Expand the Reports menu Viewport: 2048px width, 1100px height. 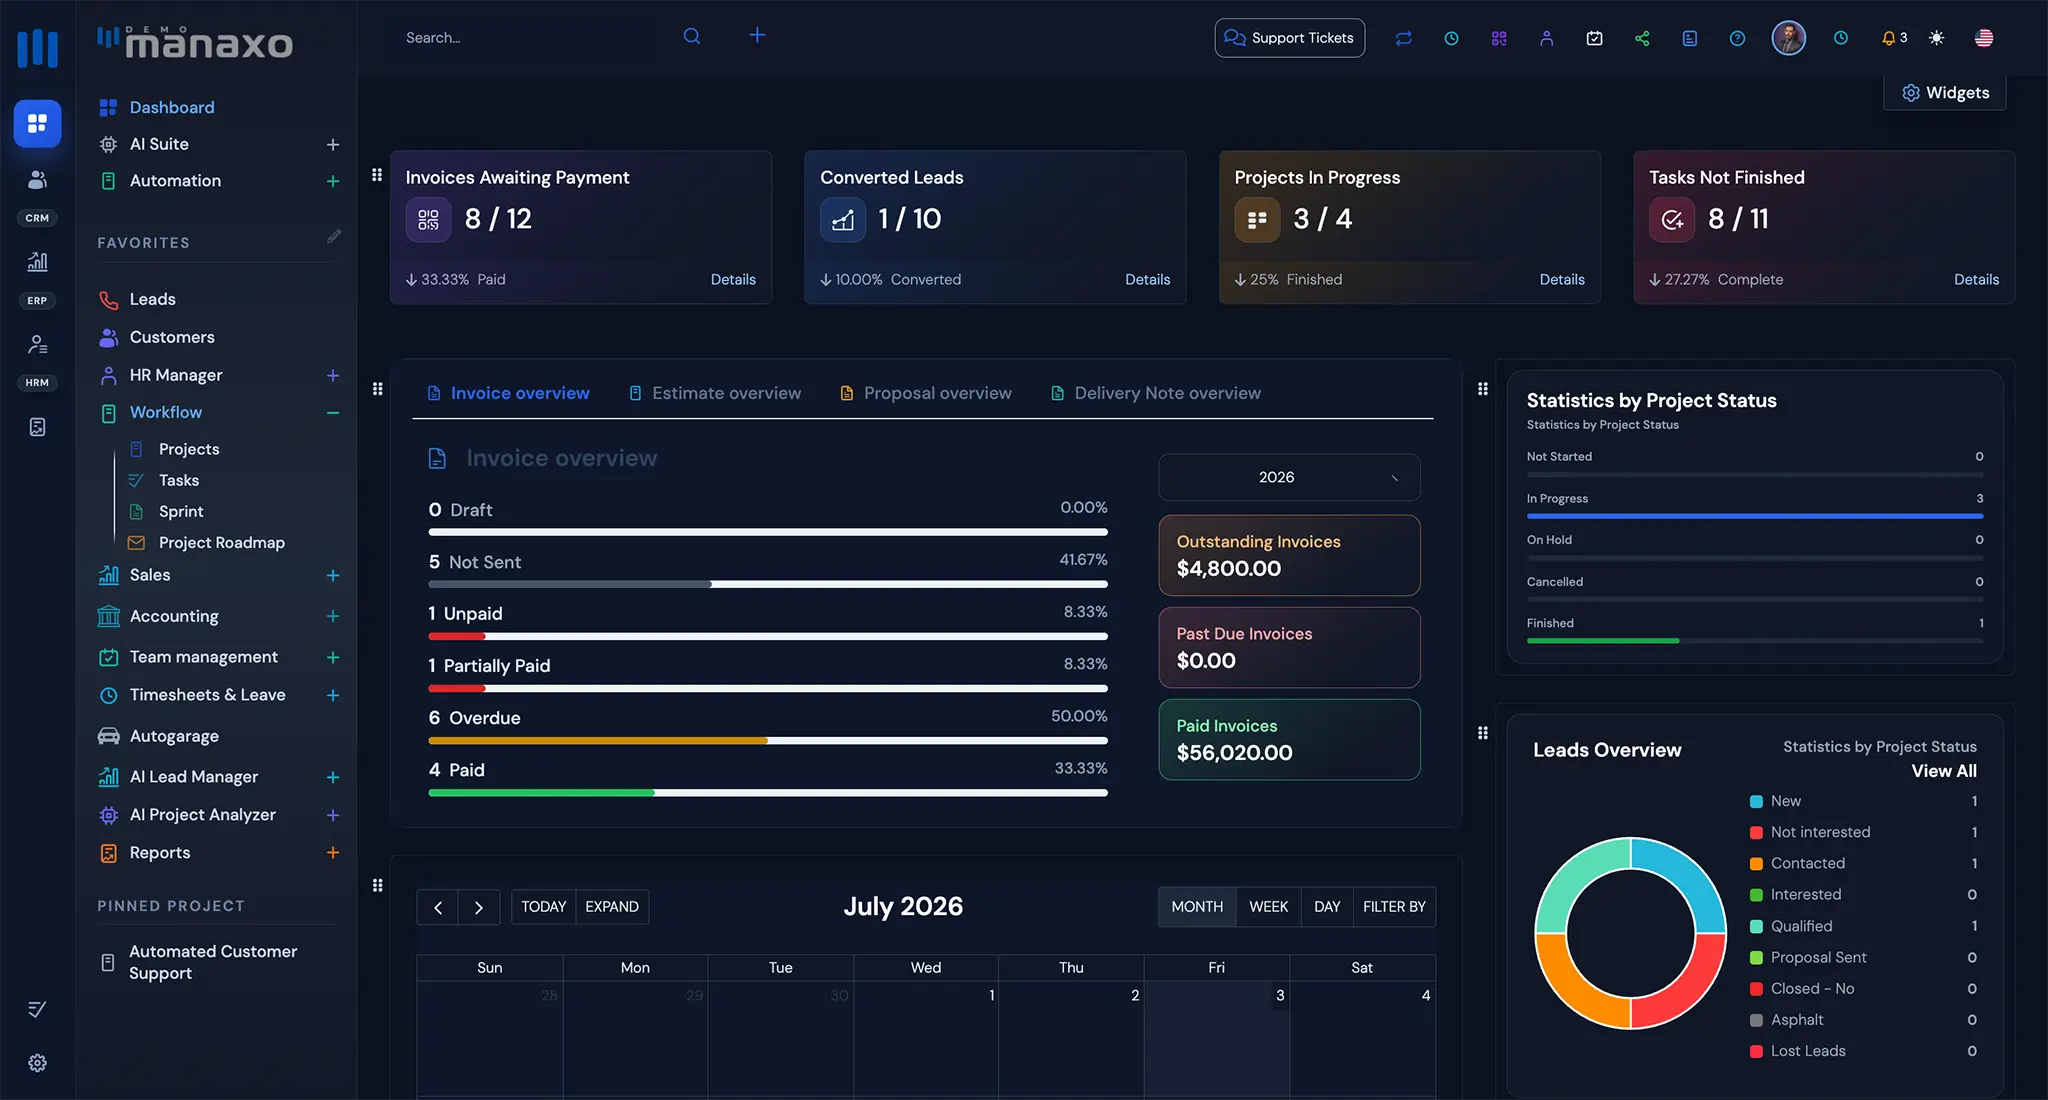click(333, 853)
